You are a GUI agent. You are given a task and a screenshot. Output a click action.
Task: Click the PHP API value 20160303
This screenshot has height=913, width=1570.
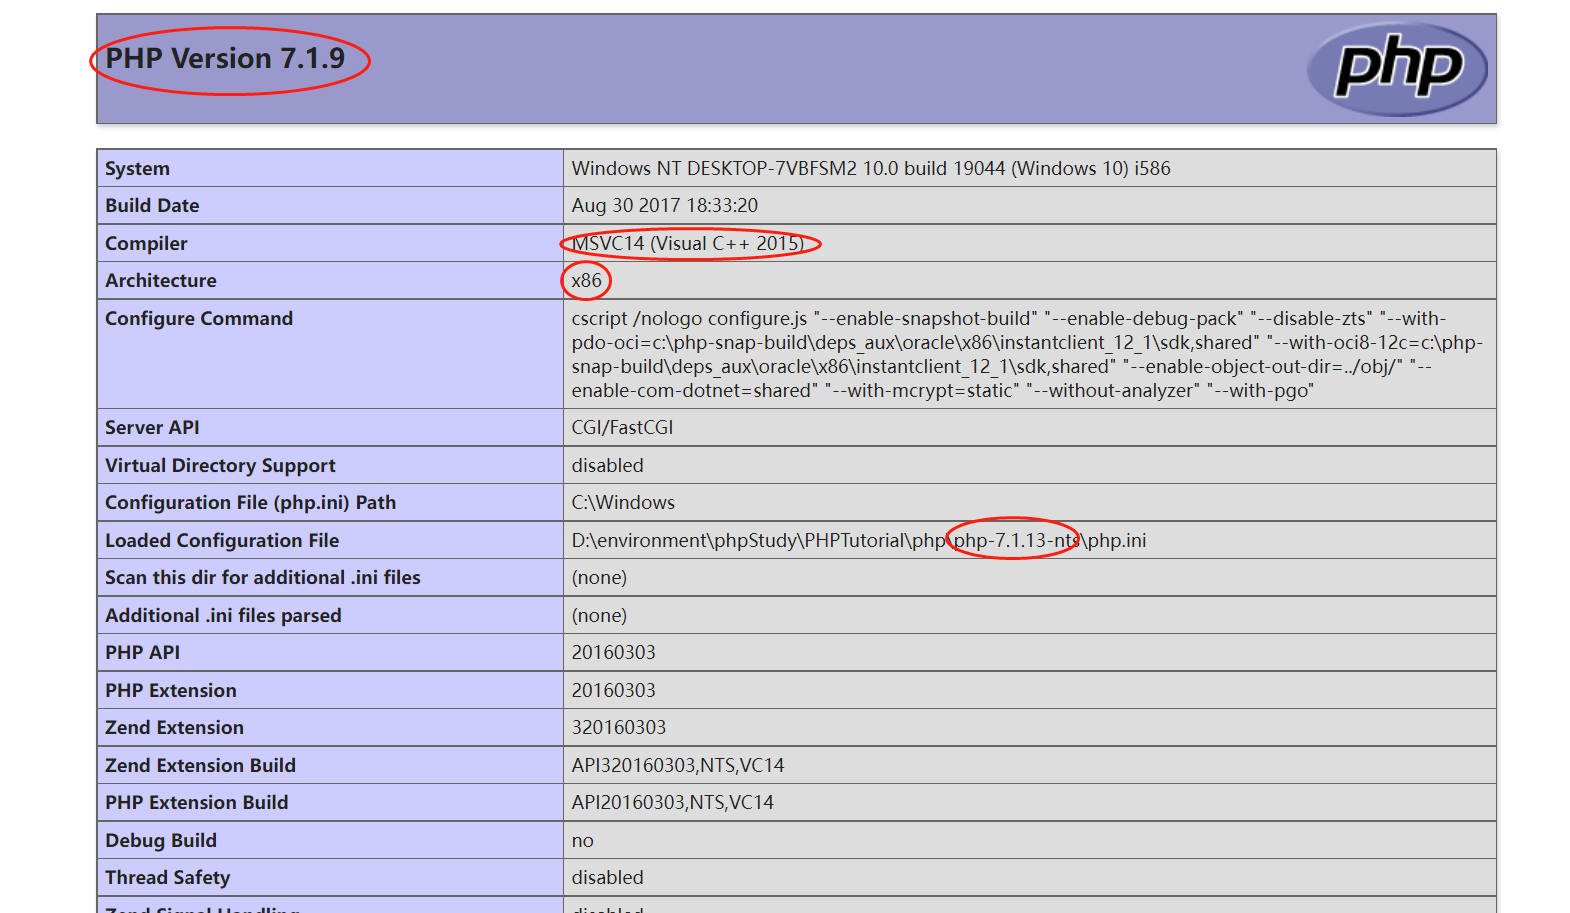(x=614, y=653)
